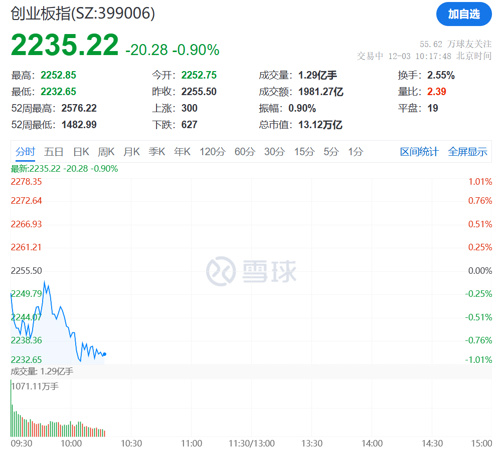Image resolution: width=500 pixels, height=455 pixels.
Task: Switch to 周K chart view
Action: tap(106, 152)
